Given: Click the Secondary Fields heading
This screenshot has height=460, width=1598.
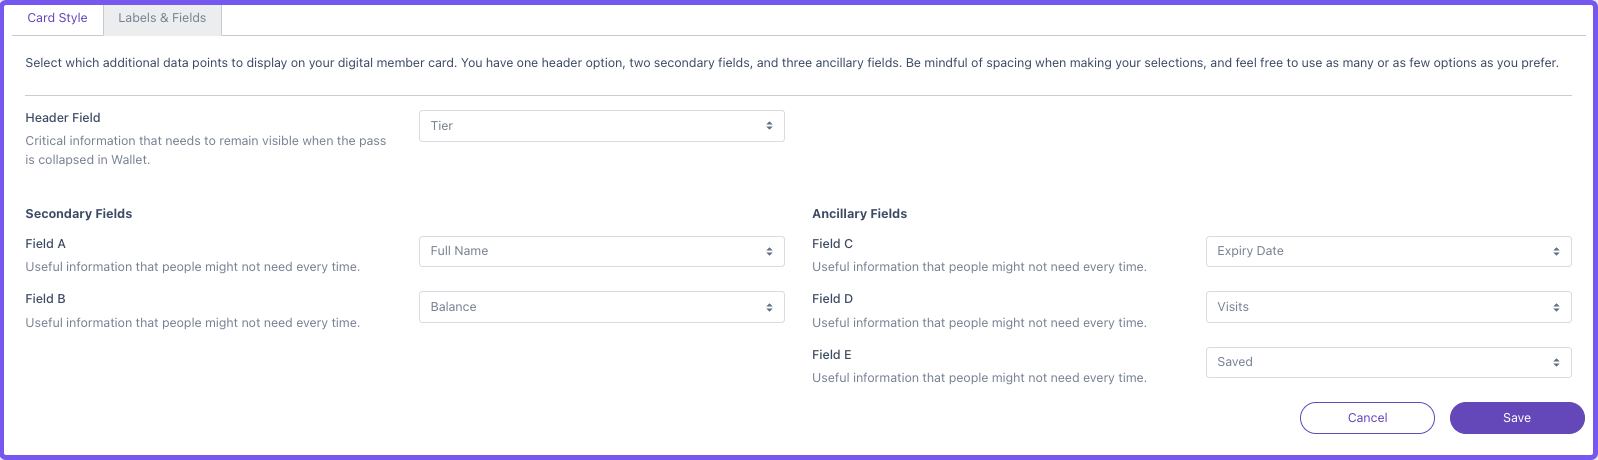Looking at the screenshot, I should (79, 214).
